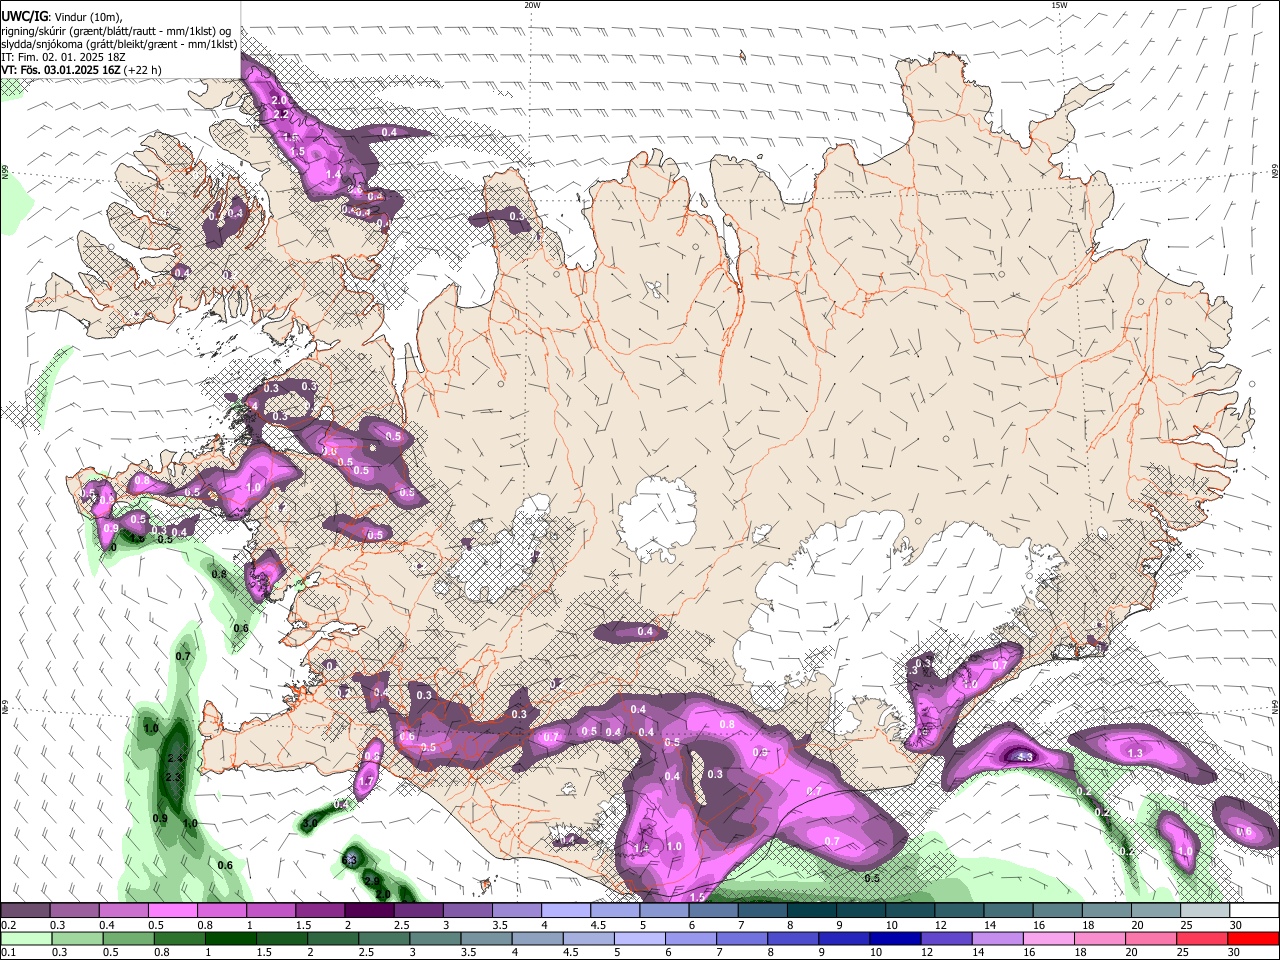Click the 'IT: Fim. 02. 01. 2025 18Z' line
Viewport: 1280px width, 960px height.
point(63,57)
